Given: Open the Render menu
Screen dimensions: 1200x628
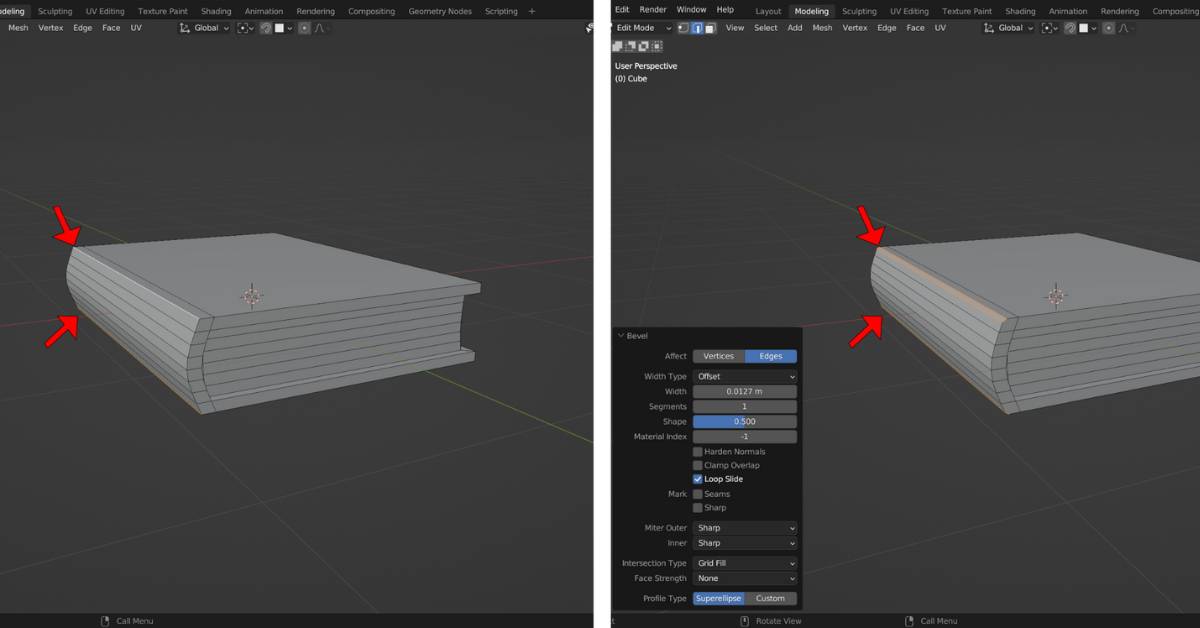Looking at the screenshot, I should point(652,10).
